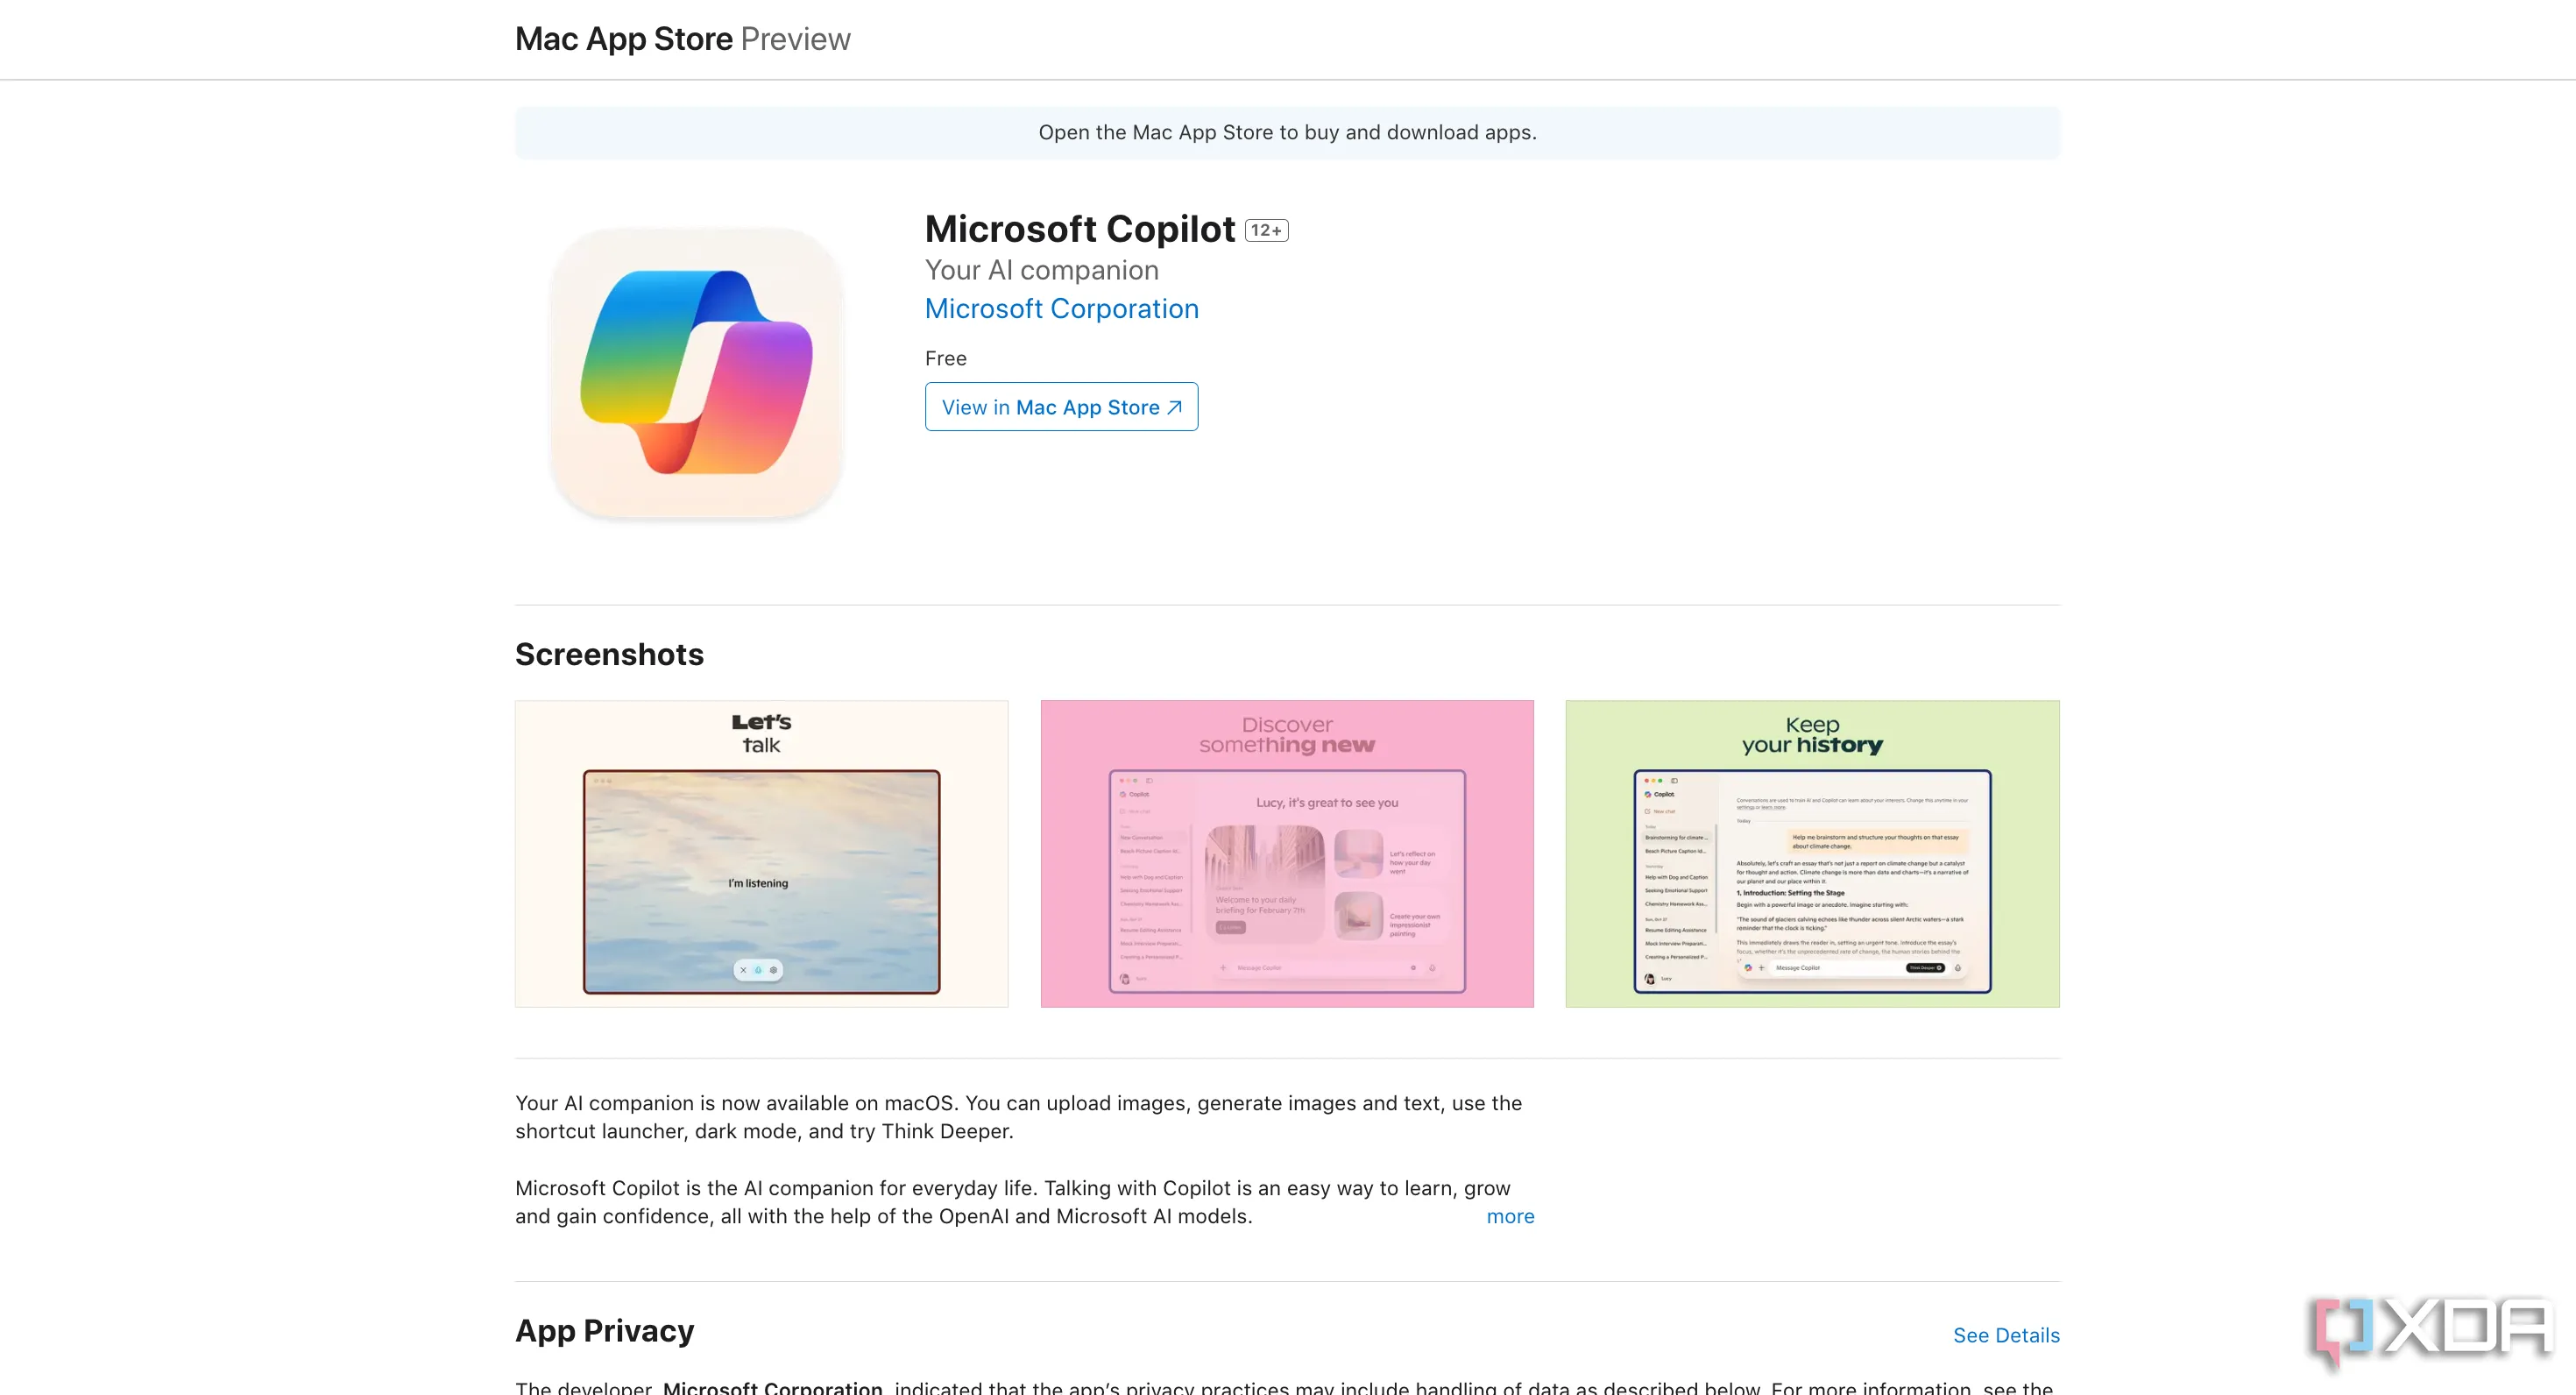
Task: Open See Details for App Privacy
Action: pyautogui.click(x=2006, y=1335)
